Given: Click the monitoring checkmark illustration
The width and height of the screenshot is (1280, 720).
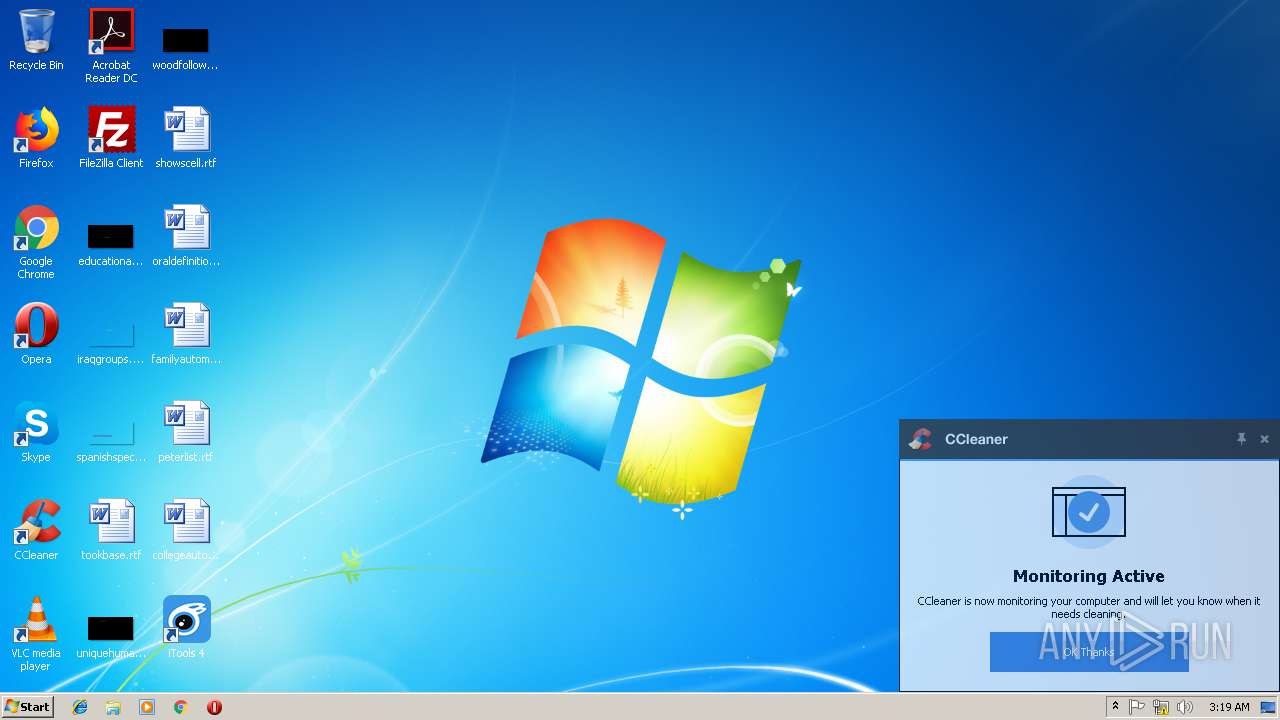Looking at the screenshot, I should tap(1089, 512).
